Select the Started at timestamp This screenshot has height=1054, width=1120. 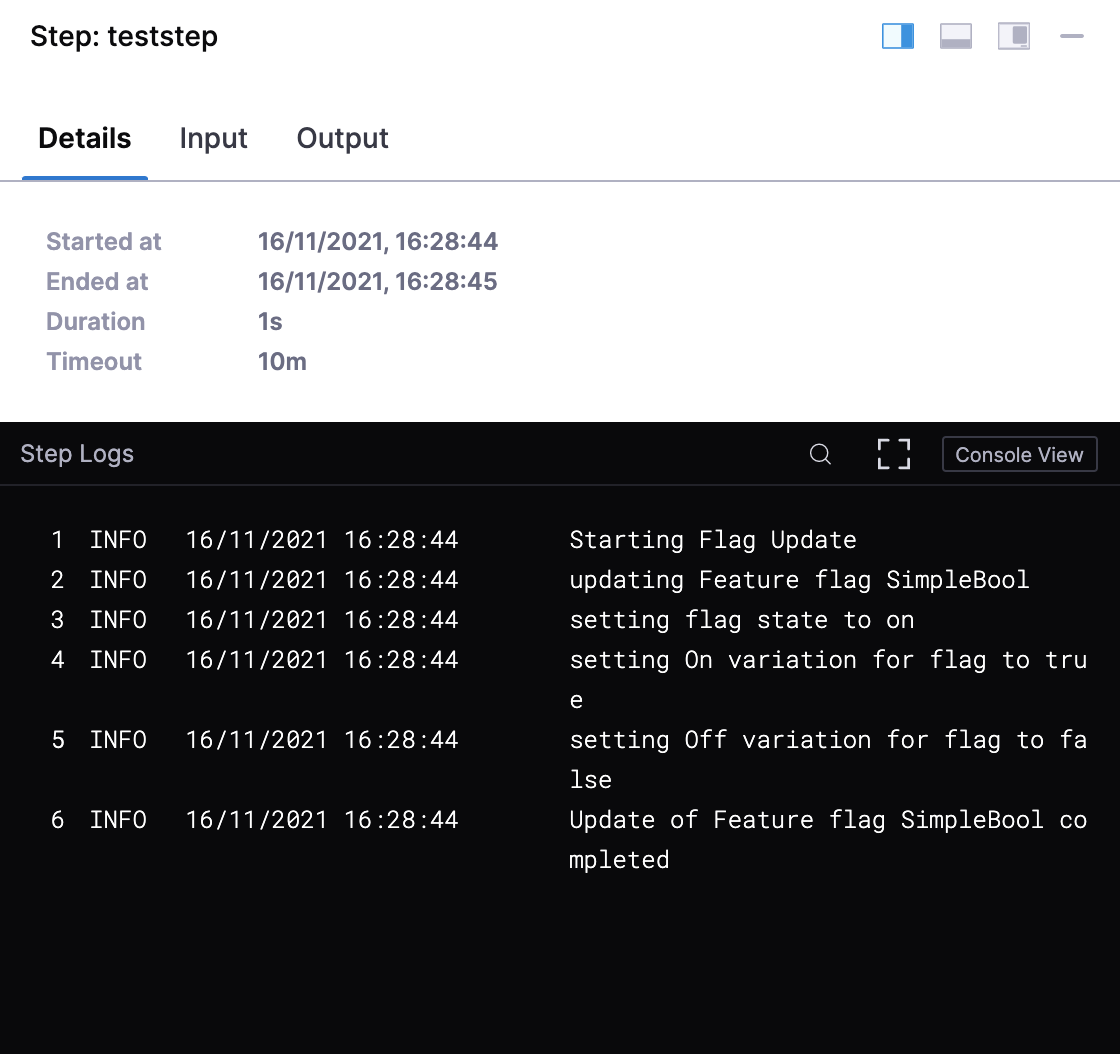click(x=378, y=241)
